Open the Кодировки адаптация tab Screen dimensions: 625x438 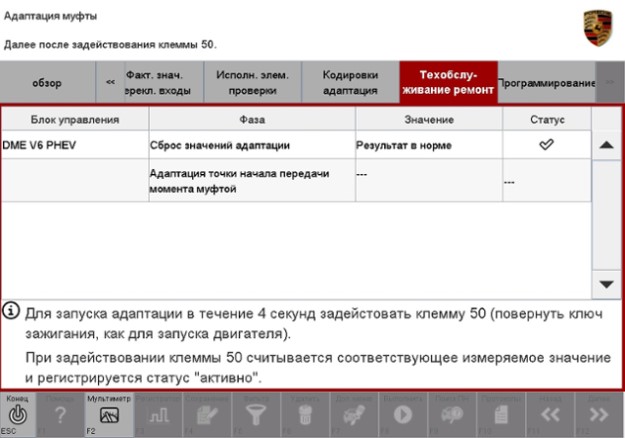(349, 82)
